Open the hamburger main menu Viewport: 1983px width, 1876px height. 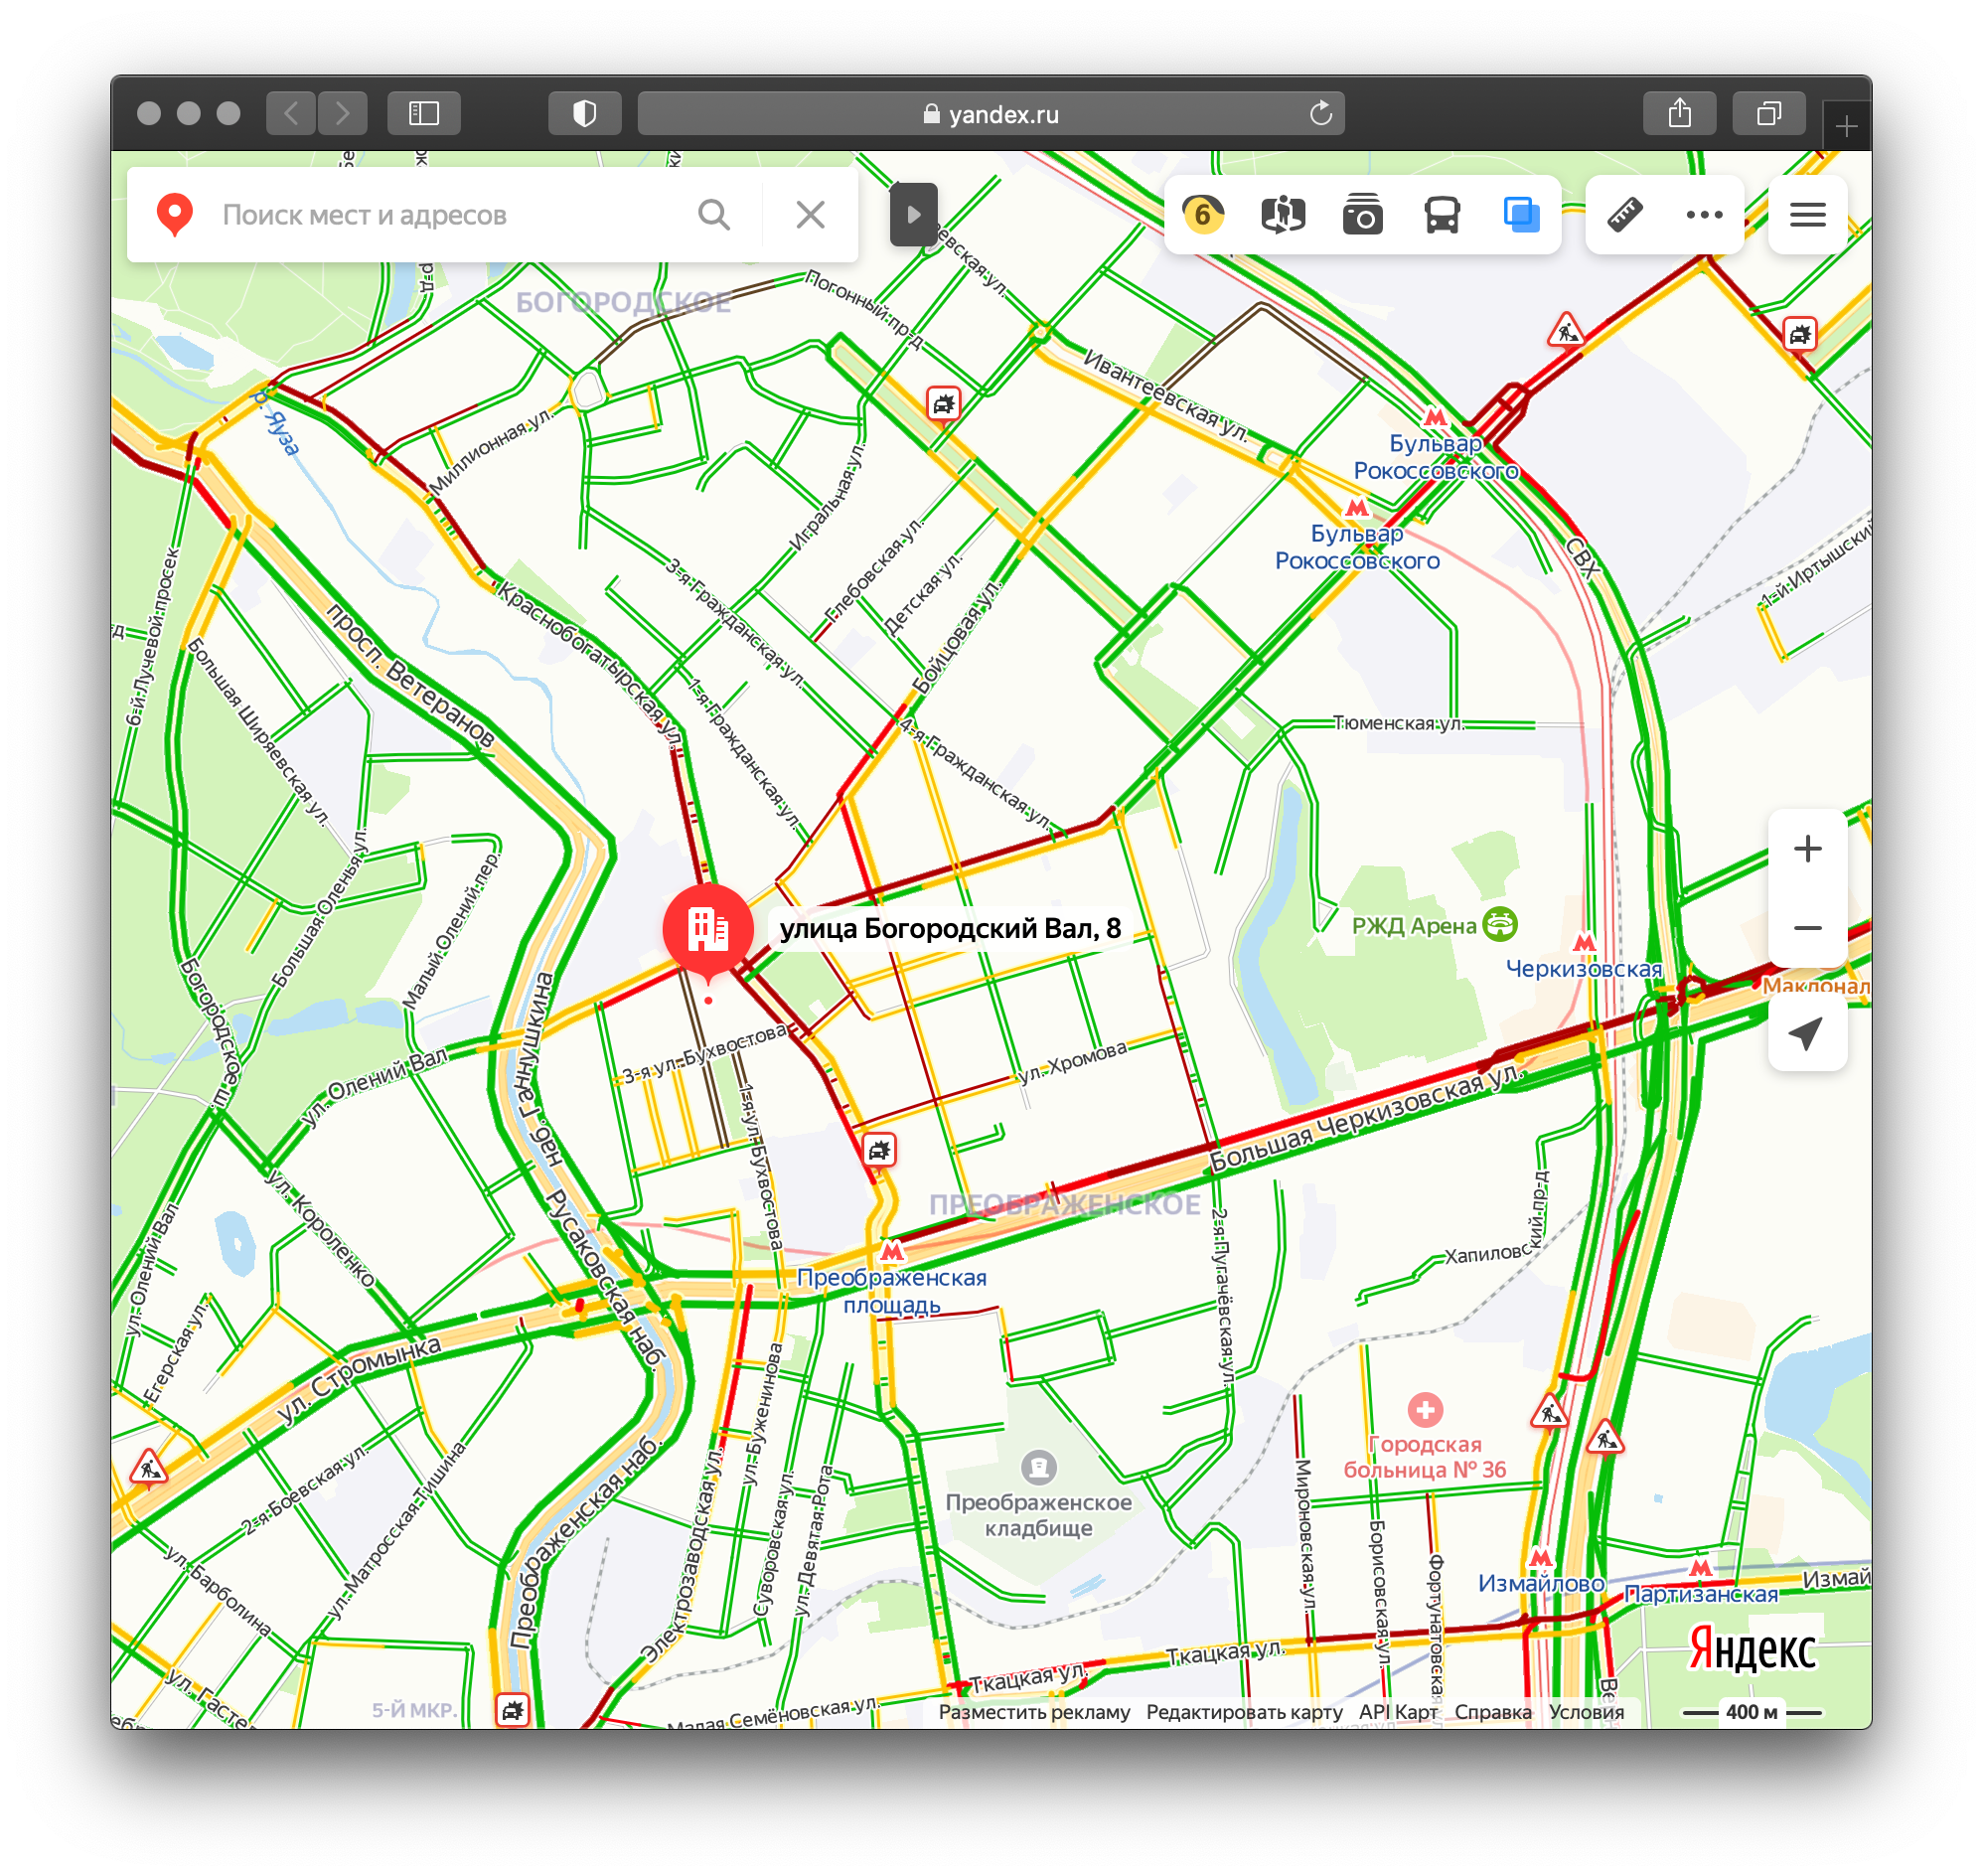(1807, 215)
